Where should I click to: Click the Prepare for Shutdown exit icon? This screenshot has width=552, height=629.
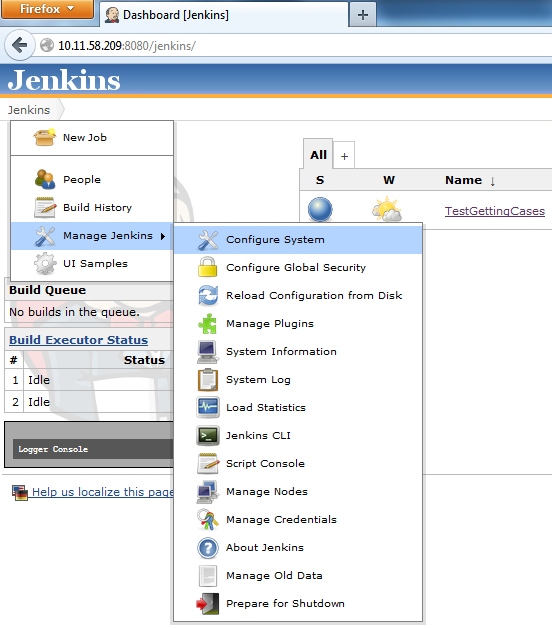tap(208, 604)
